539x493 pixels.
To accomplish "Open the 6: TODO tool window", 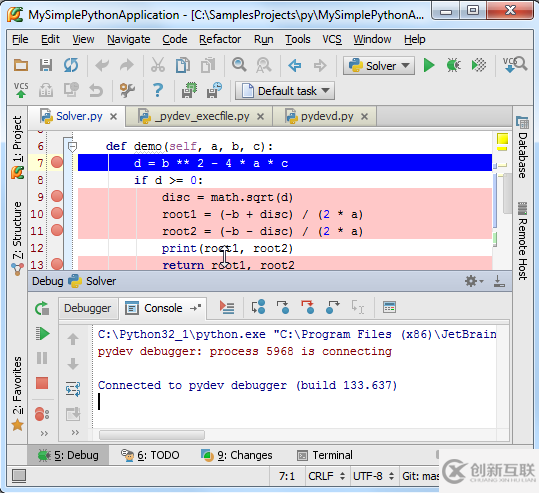I will coord(150,455).
